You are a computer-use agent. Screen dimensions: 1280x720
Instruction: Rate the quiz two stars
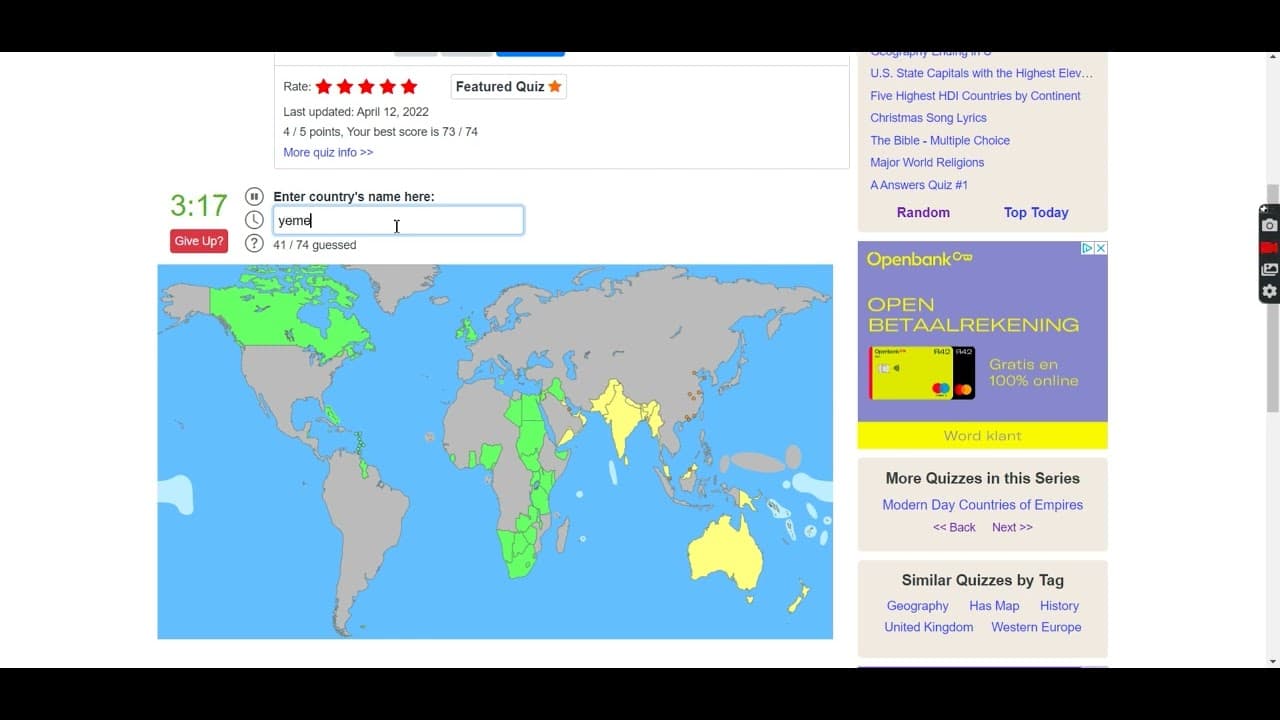345,87
